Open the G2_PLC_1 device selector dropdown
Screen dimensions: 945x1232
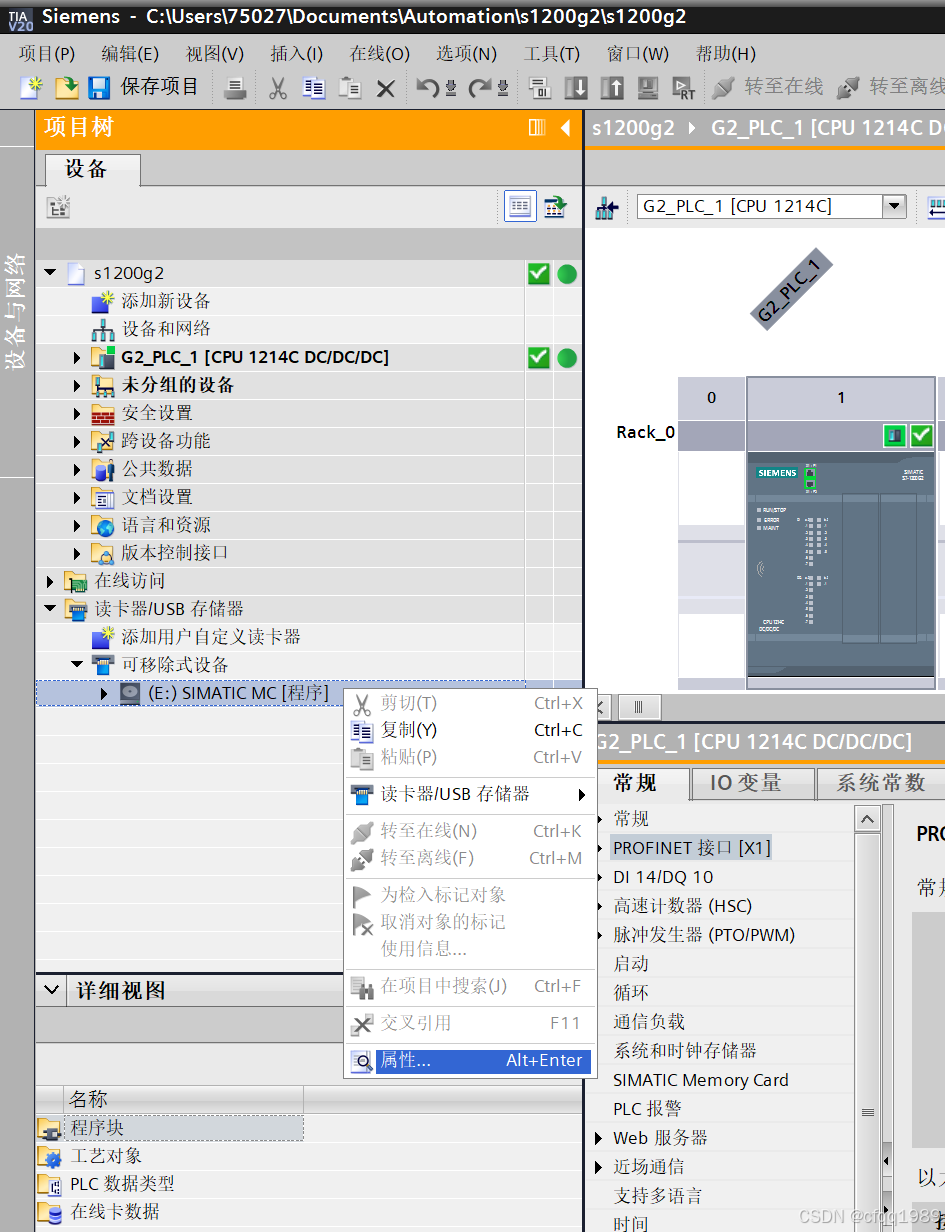[x=895, y=207]
